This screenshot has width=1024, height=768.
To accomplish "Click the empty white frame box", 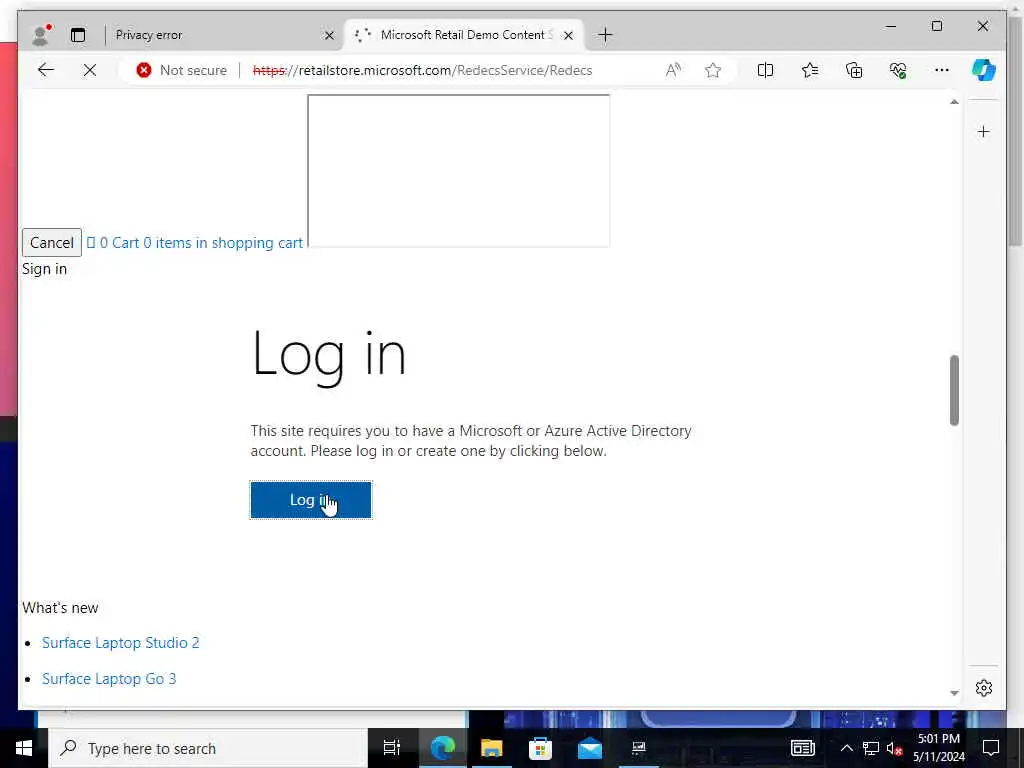I will pos(458,171).
